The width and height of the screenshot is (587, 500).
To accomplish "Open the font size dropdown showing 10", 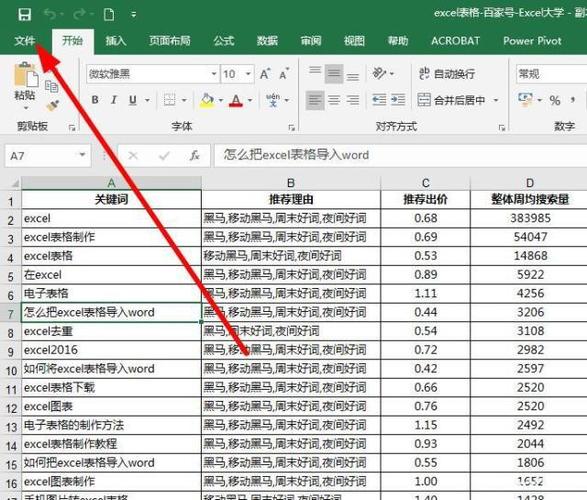I will point(248,74).
